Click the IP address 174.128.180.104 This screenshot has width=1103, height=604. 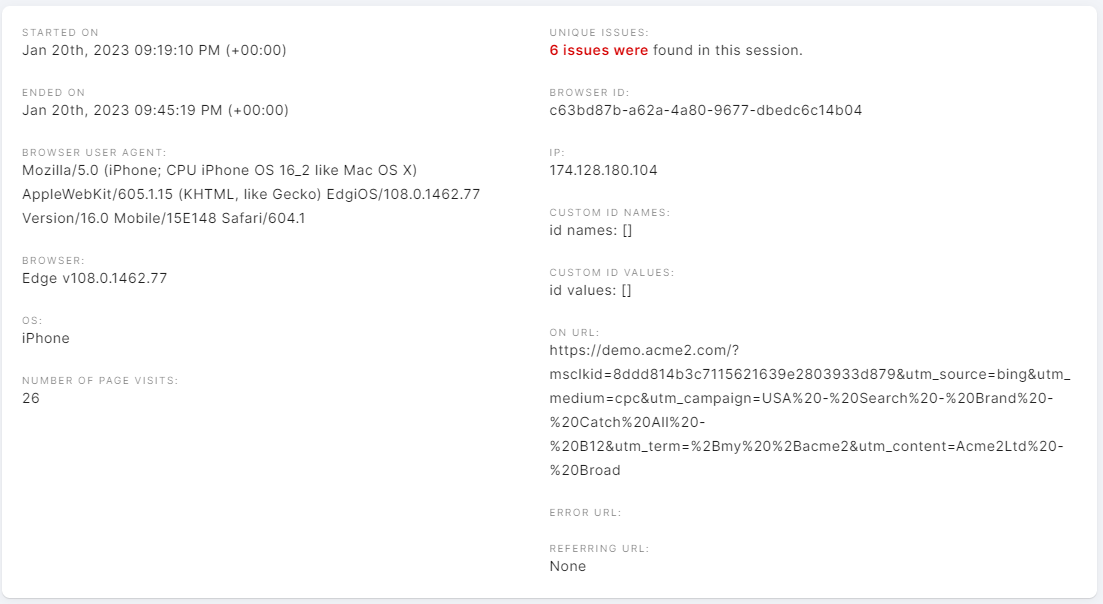604,170
